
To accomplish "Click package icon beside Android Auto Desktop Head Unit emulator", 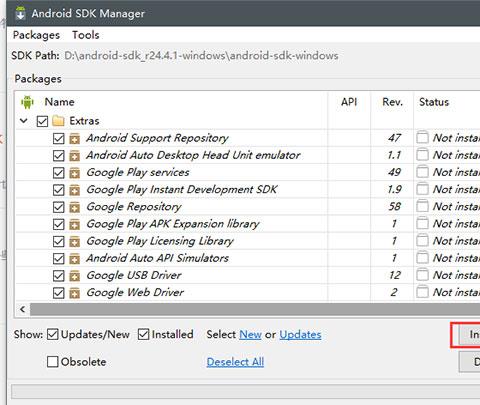I will [75, 156].
